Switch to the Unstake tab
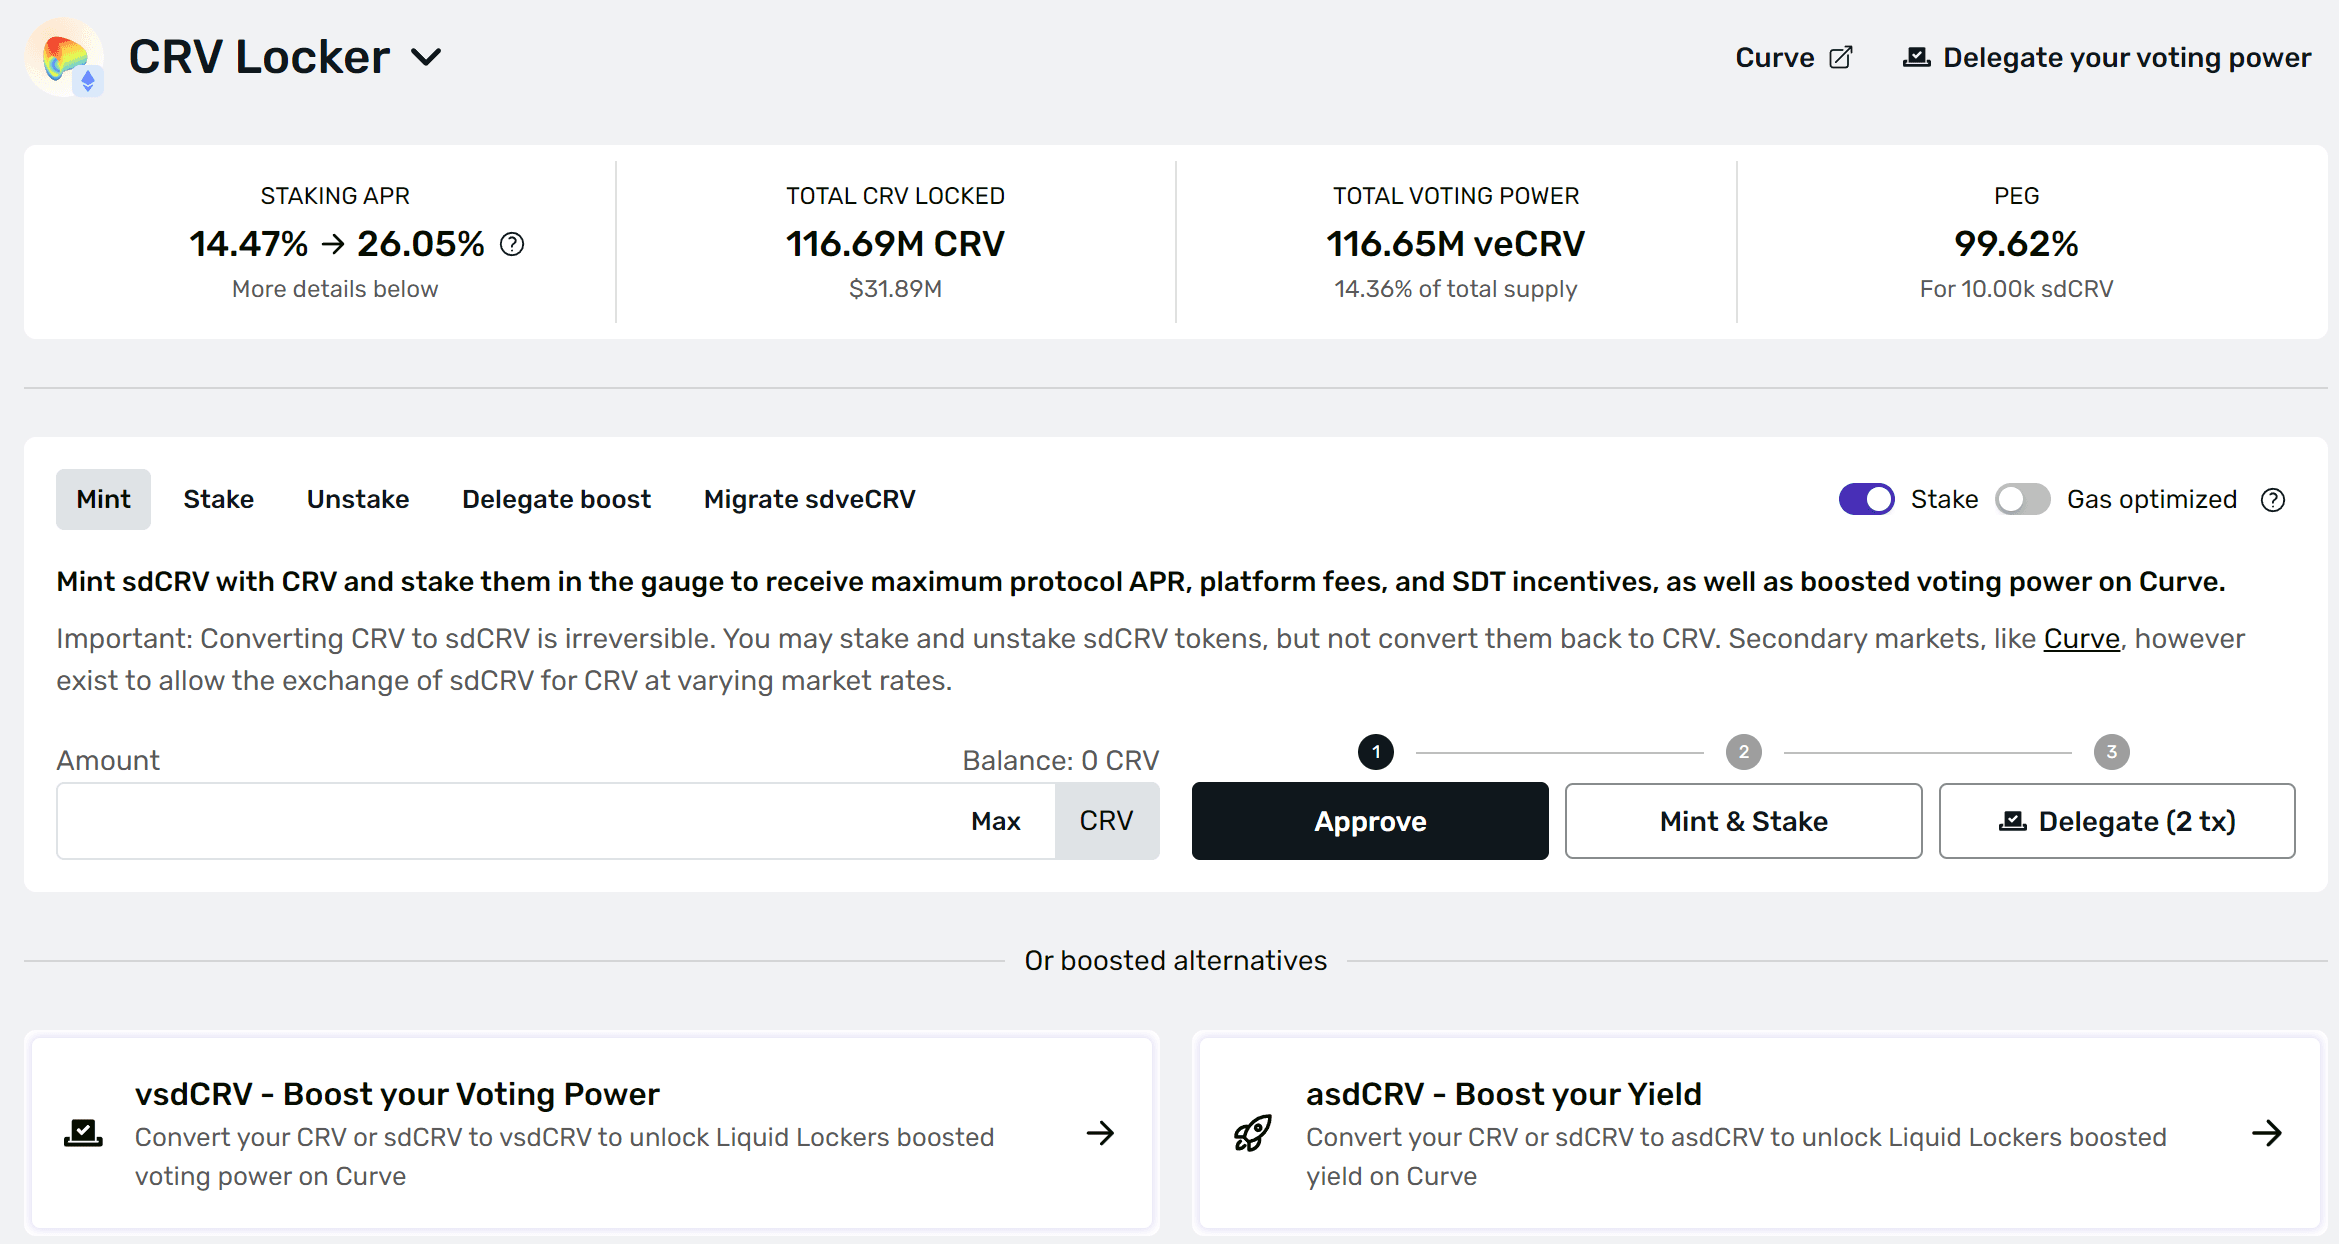This screenshot has height=1244, width=2339. pyautogui.click(x=358, y=499)
